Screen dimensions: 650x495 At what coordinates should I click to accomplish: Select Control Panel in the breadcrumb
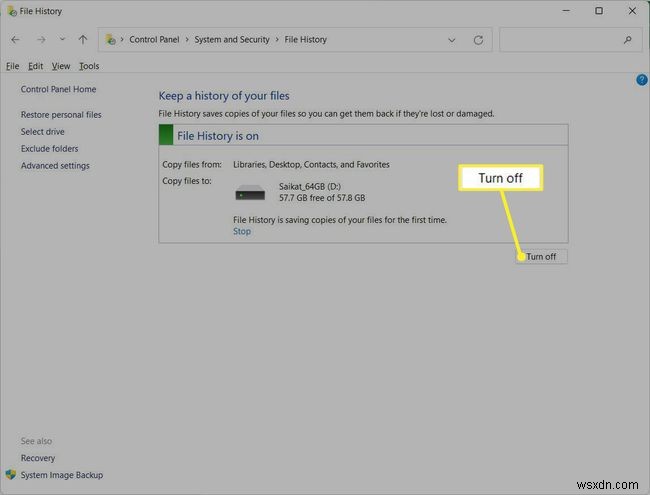tap(154, 39)
